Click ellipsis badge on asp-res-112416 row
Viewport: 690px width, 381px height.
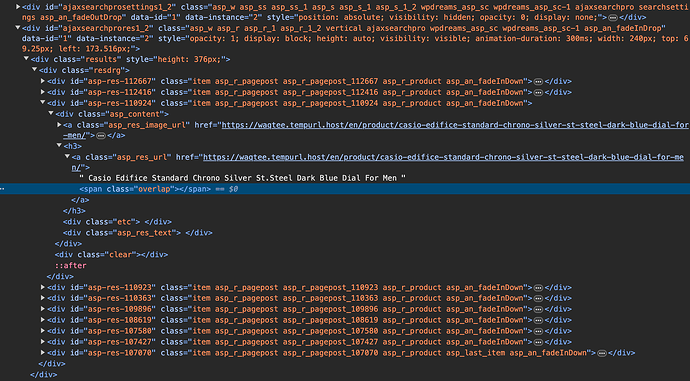coord(538,92)
